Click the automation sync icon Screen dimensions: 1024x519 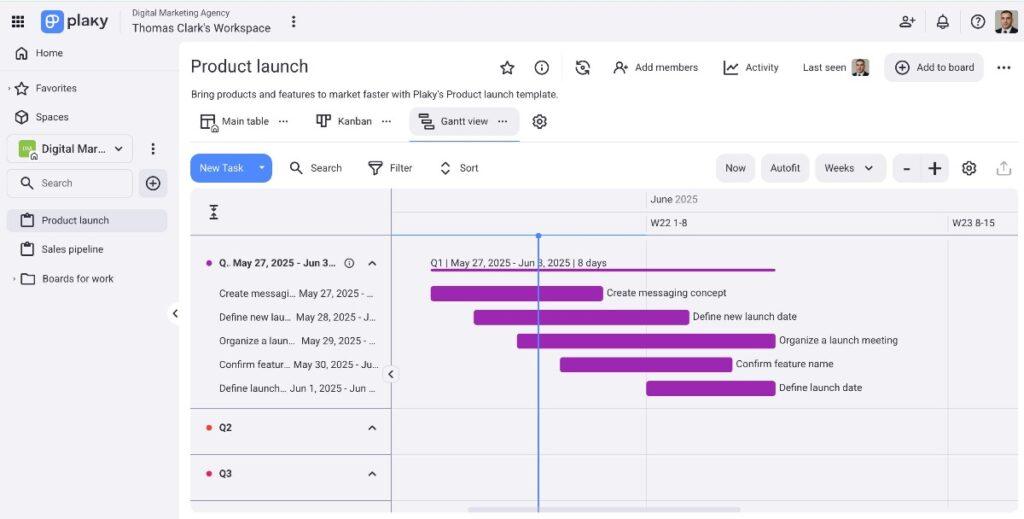coord(583,67)
